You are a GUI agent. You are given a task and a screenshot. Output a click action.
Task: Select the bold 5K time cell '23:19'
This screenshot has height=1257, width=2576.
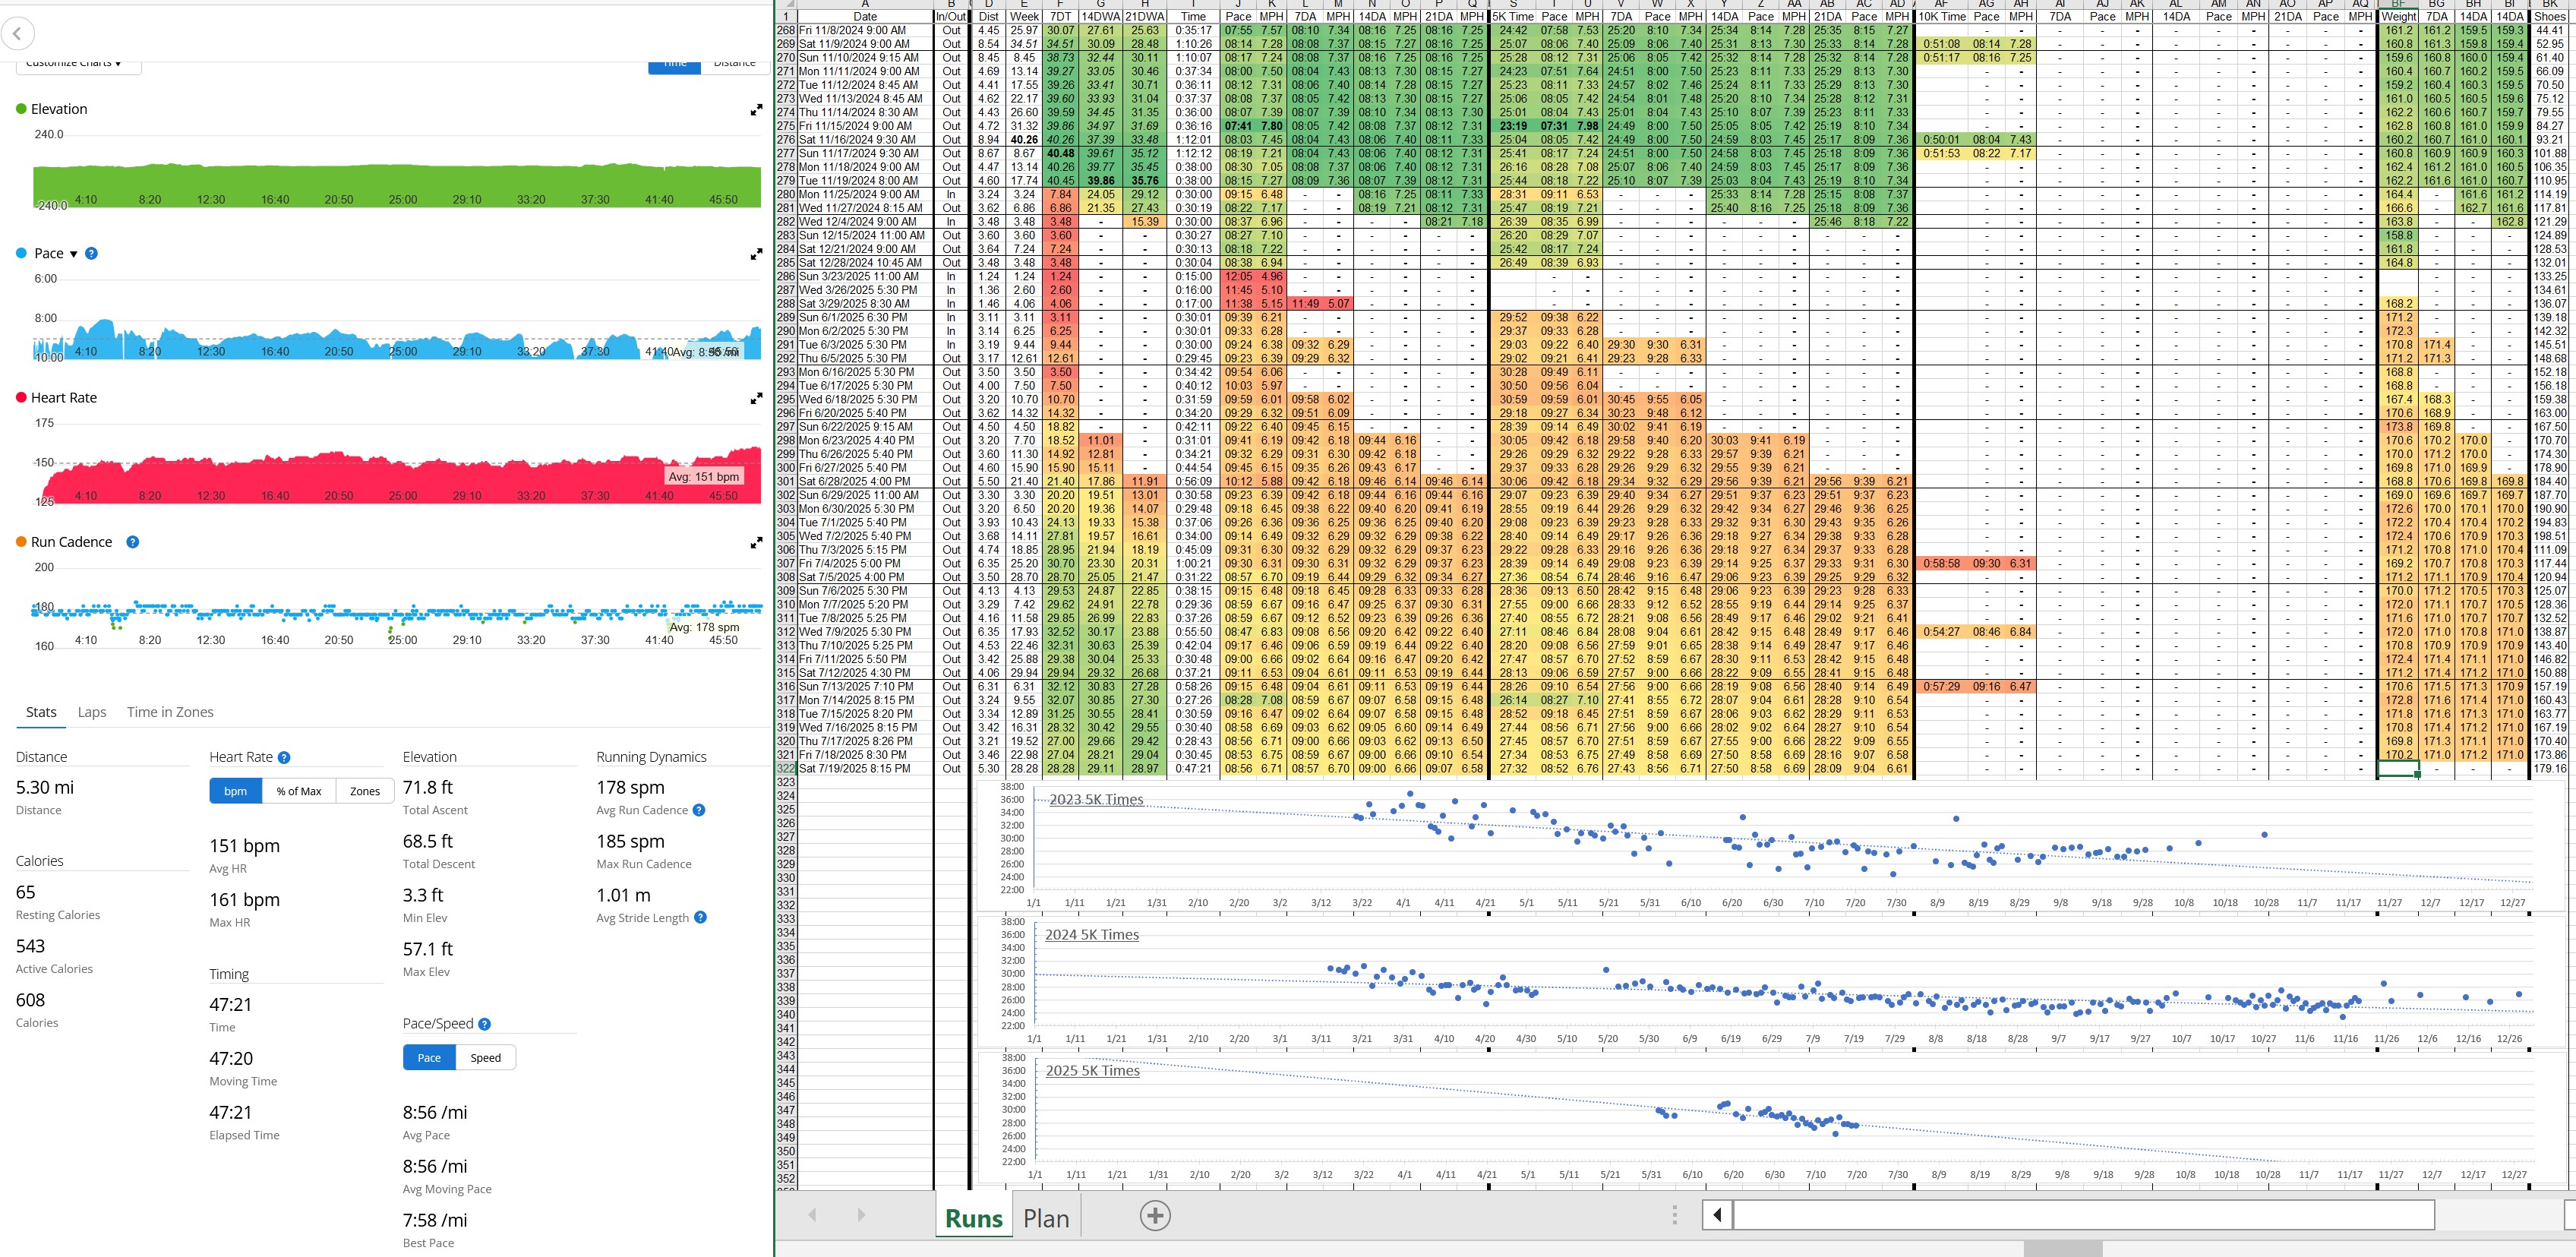[1513, 126]
